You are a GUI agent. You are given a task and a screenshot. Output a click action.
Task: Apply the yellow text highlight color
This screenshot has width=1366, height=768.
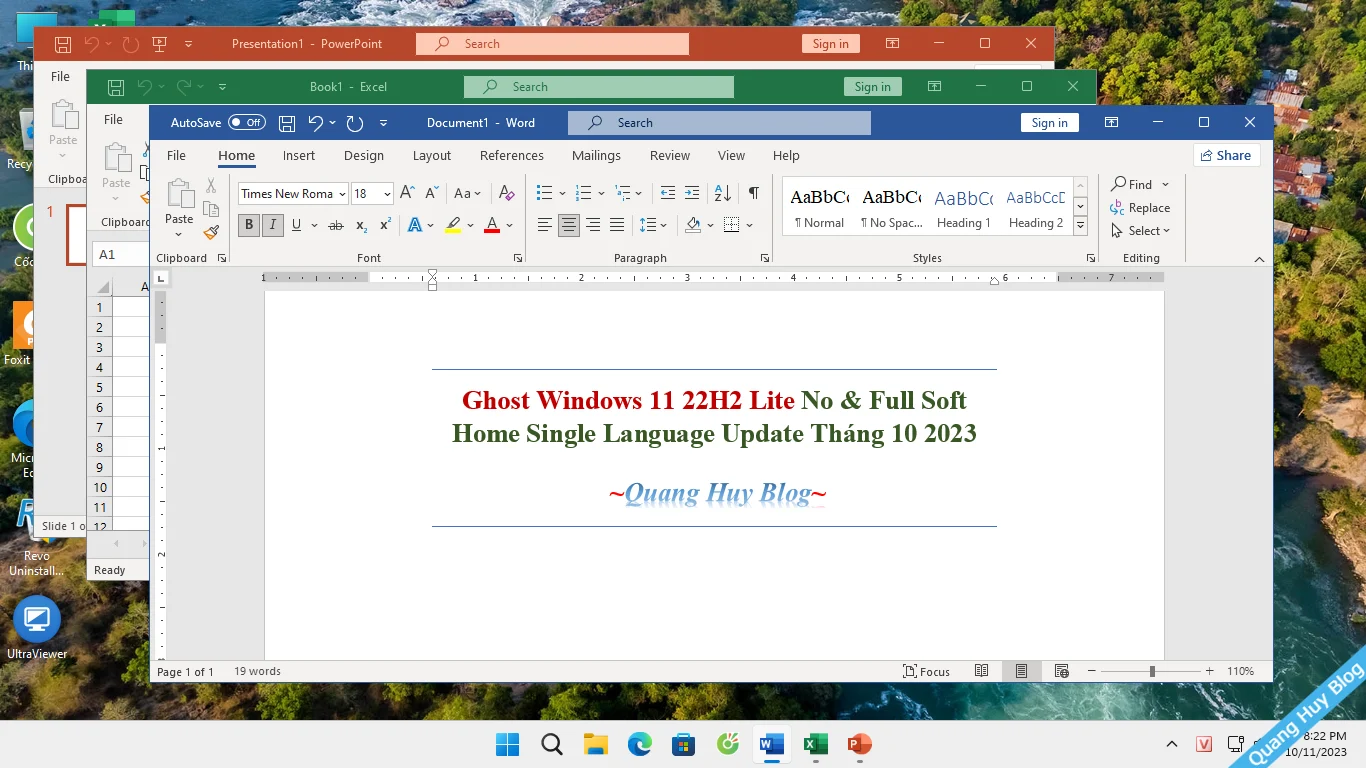[453, 225]
